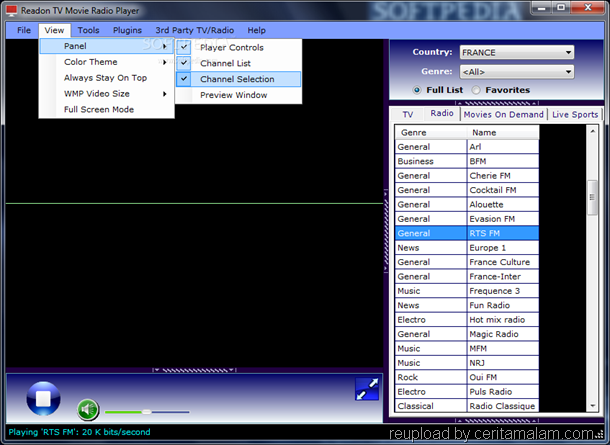Stop playback with the blue stop button
610x445 pixels.
(43, 398)
